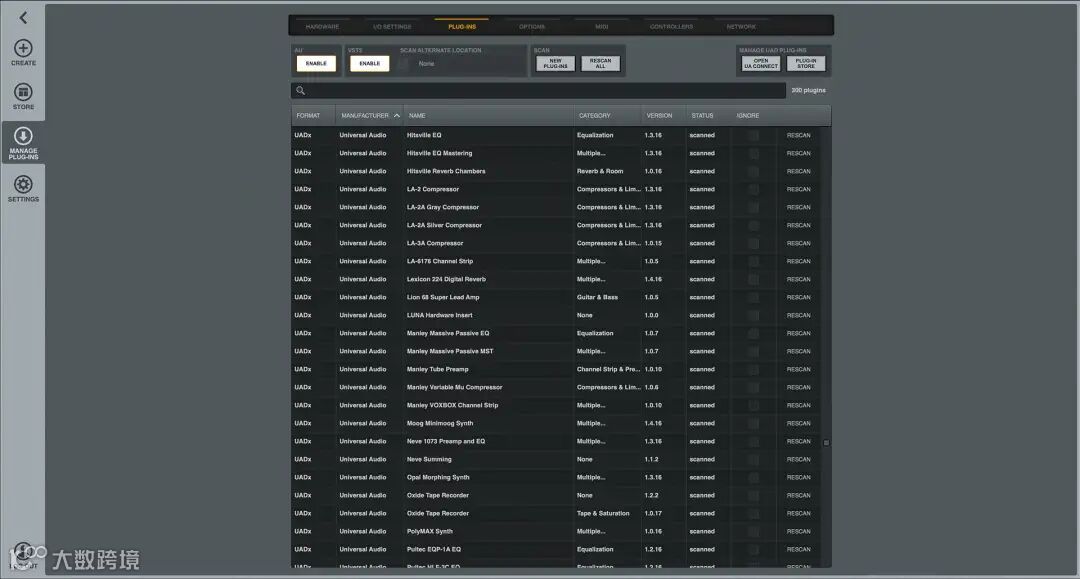This screenshot has width=1080, height=579.
Task: Click the Reverb & Room category cell
Action: click(600, 171)
